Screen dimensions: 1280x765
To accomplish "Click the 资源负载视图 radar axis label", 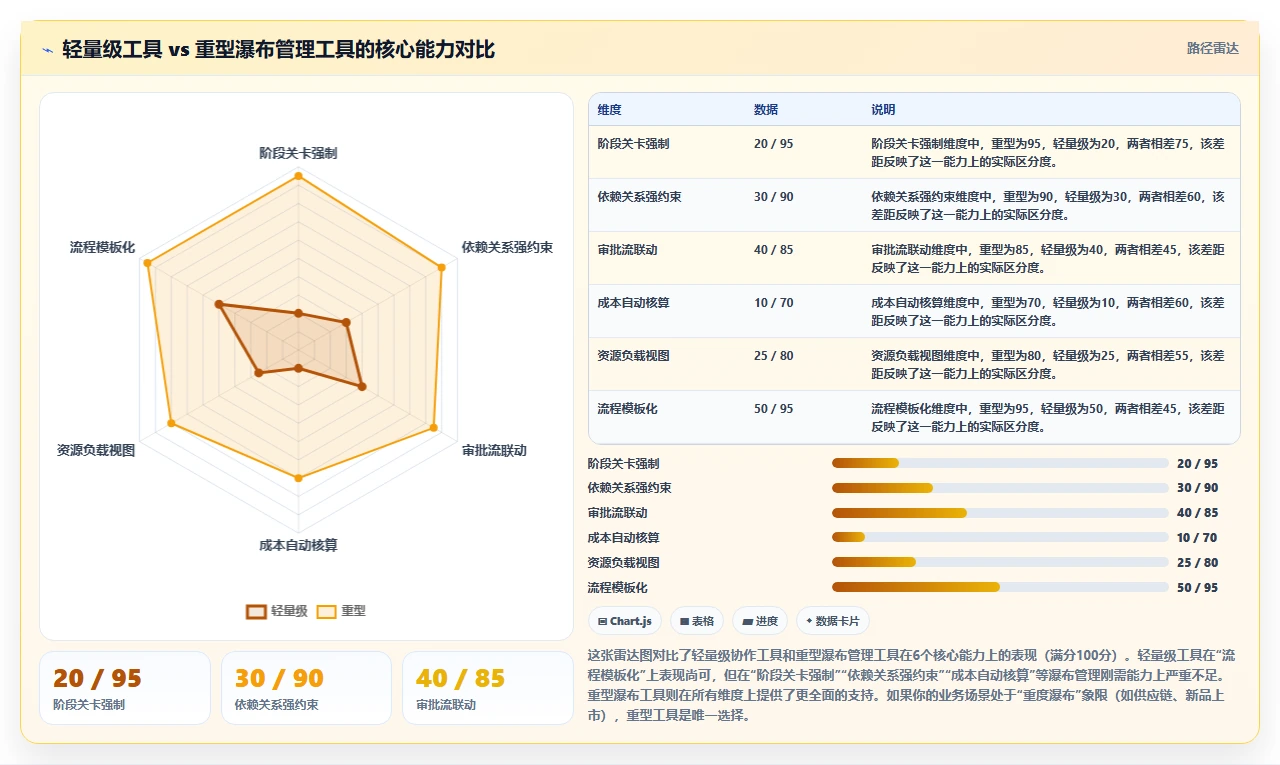I will tap(96, 451).
